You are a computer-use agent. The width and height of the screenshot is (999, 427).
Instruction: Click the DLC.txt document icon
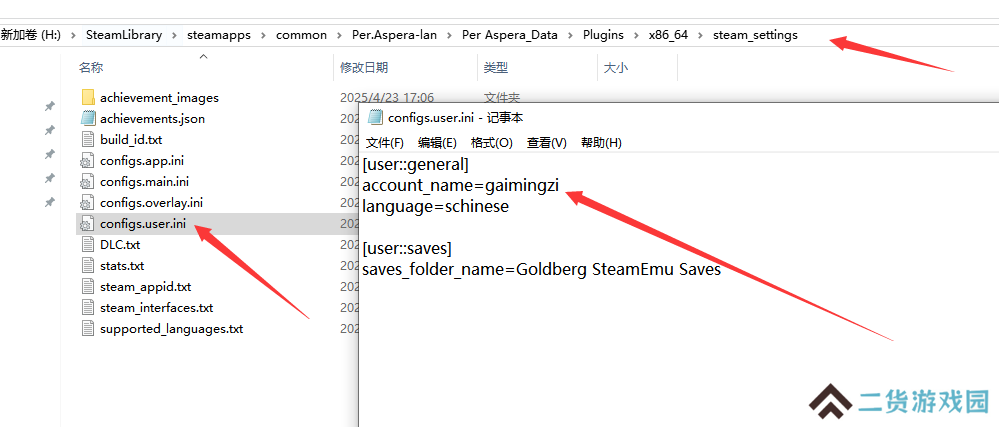click(88, 245)
